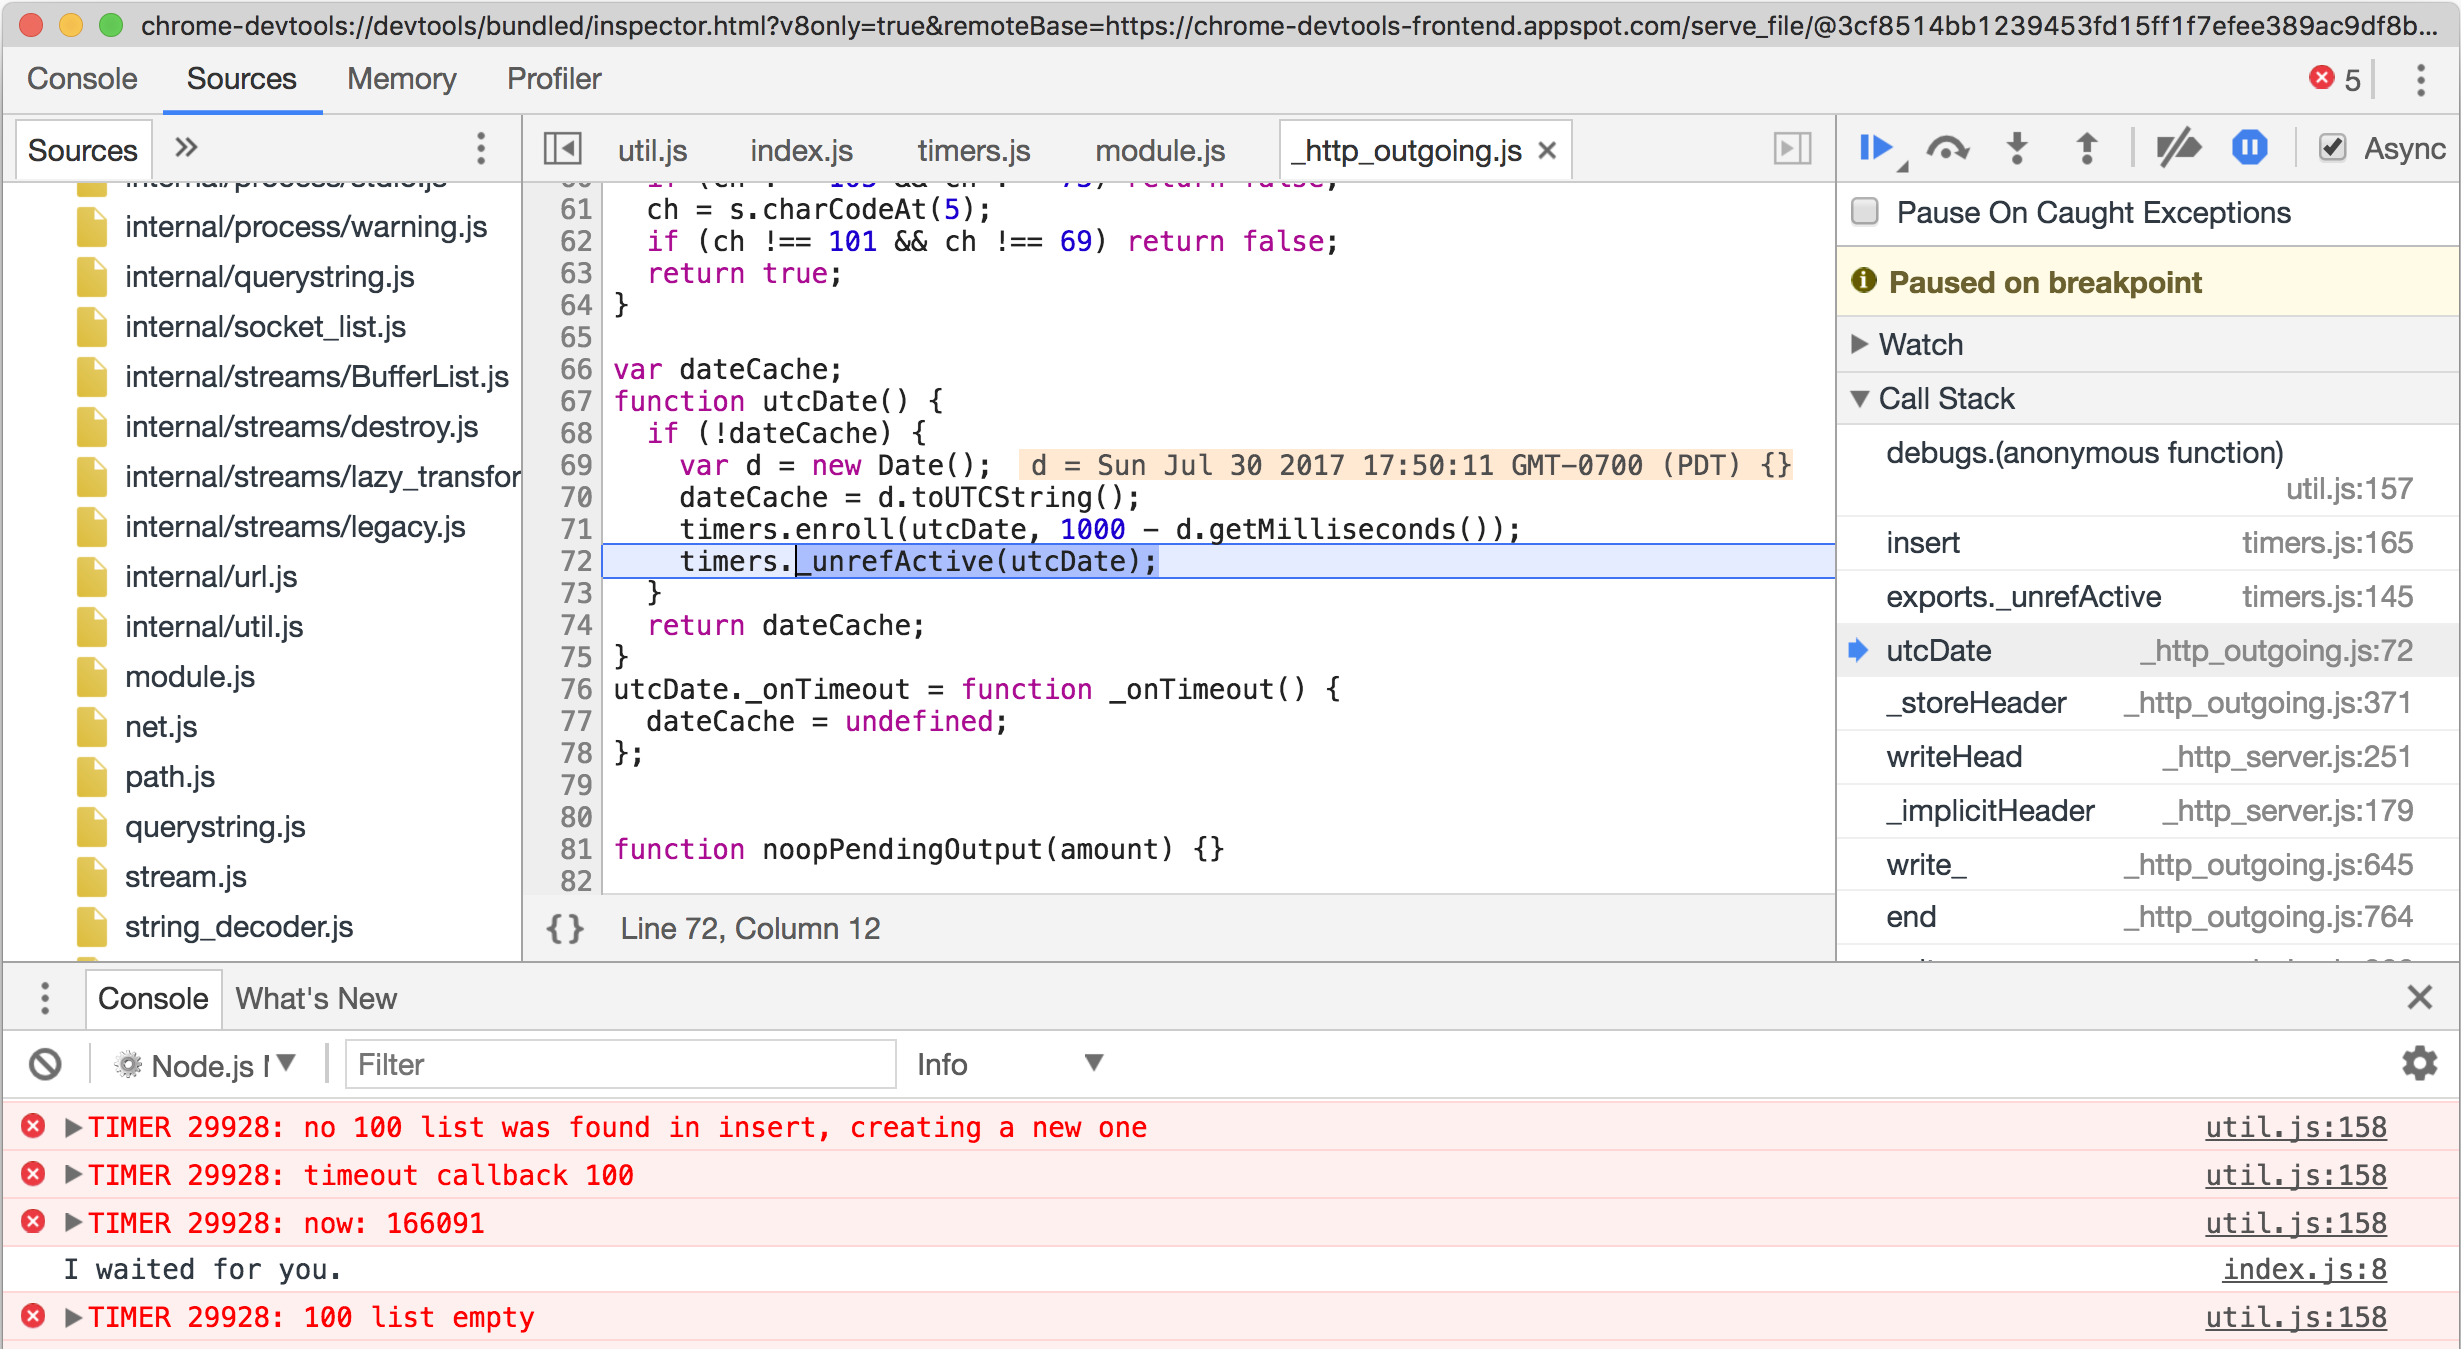Expand 'timeout callback 100' error message
The image size is (2461, 1349).
[73, 1174]
